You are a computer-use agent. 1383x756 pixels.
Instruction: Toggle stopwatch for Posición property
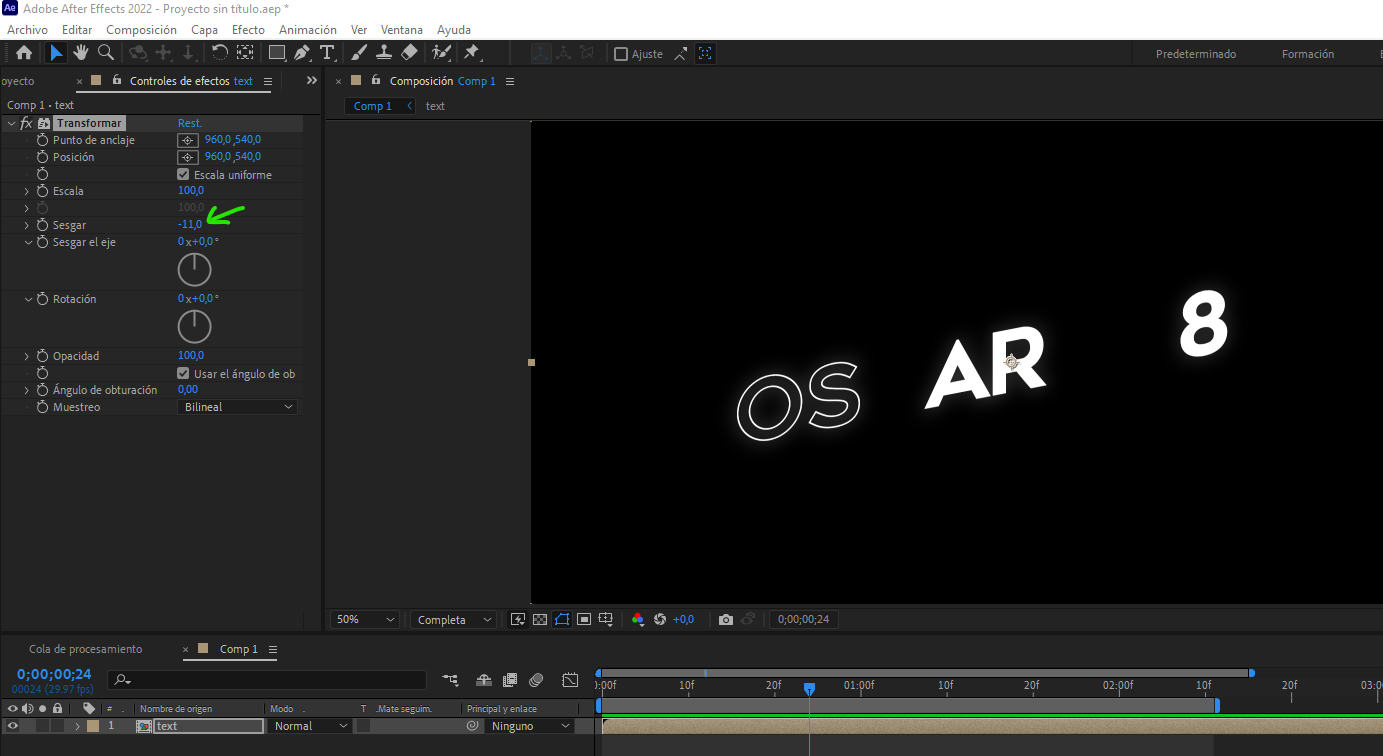(42, 157)
